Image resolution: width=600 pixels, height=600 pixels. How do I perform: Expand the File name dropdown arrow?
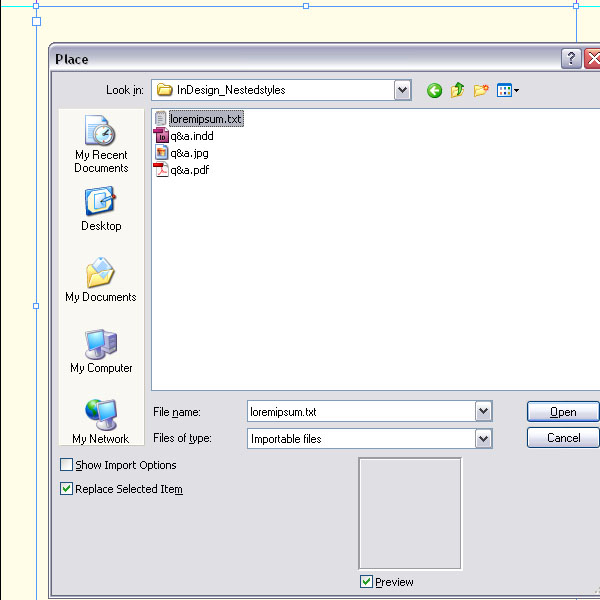point(484,411)
